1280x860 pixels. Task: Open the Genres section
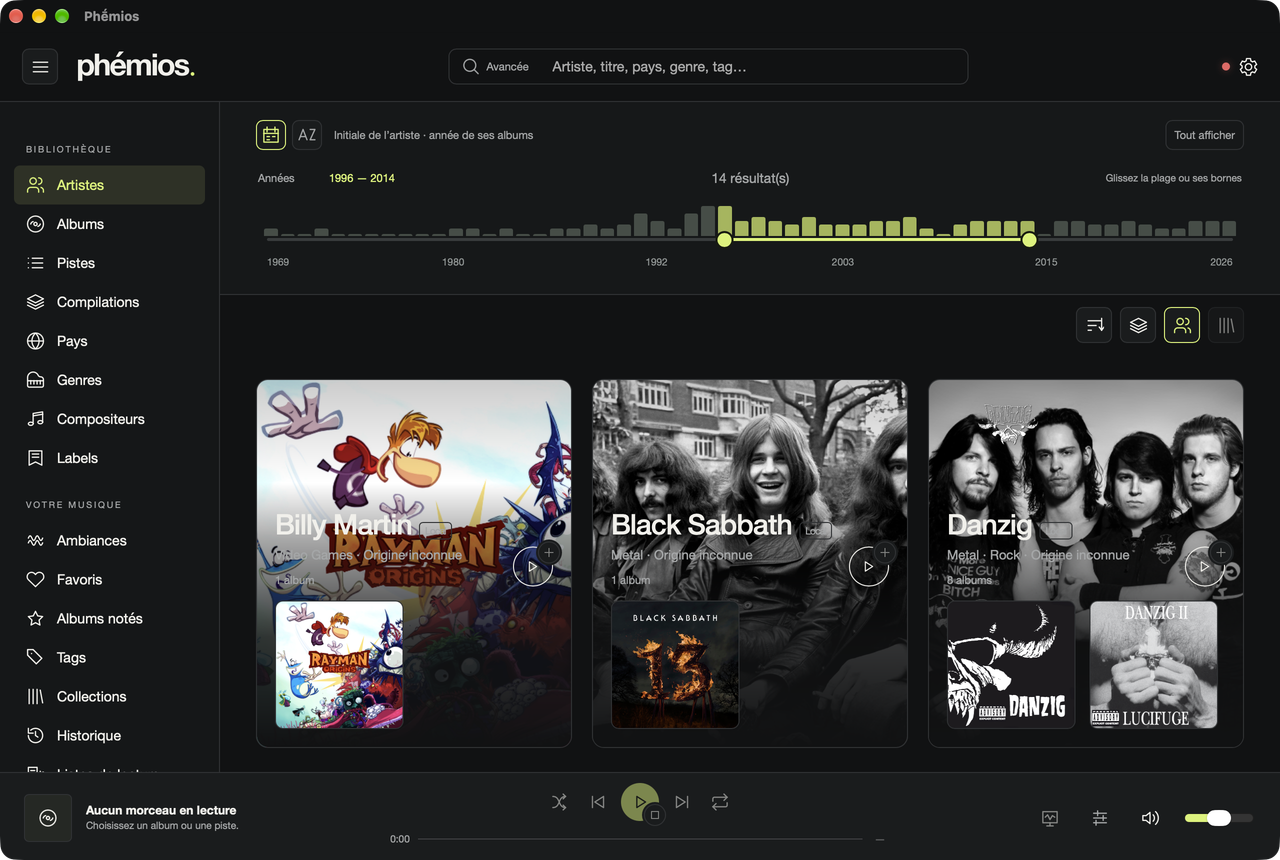pyautogui.click(x=109, y=380)
